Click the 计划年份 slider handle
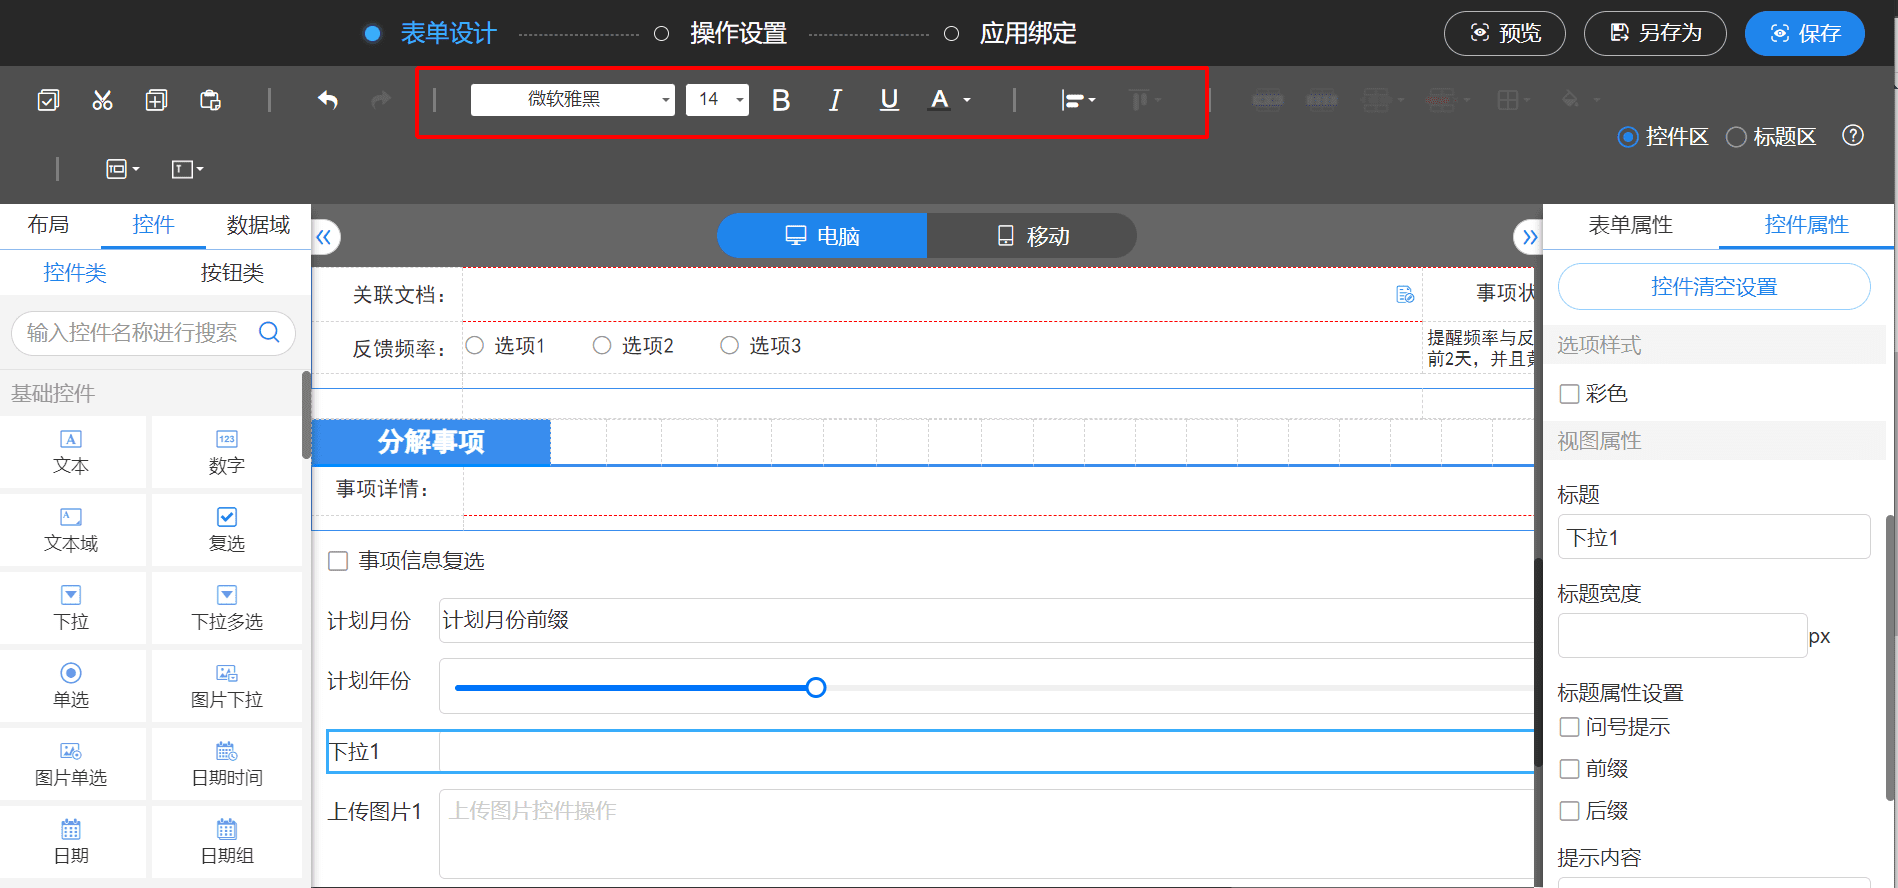The height and width of the screenshot is (888, 1898). click(816, 687)
